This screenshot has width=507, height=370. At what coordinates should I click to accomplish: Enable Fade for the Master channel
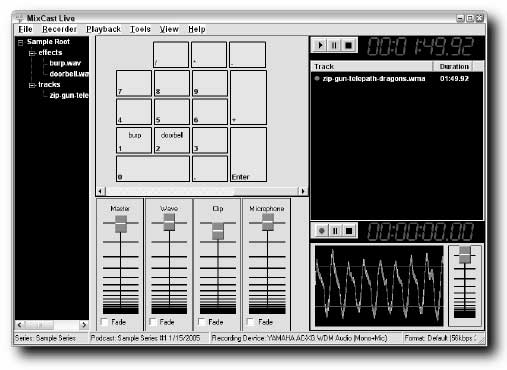click(x=105, y=322)
